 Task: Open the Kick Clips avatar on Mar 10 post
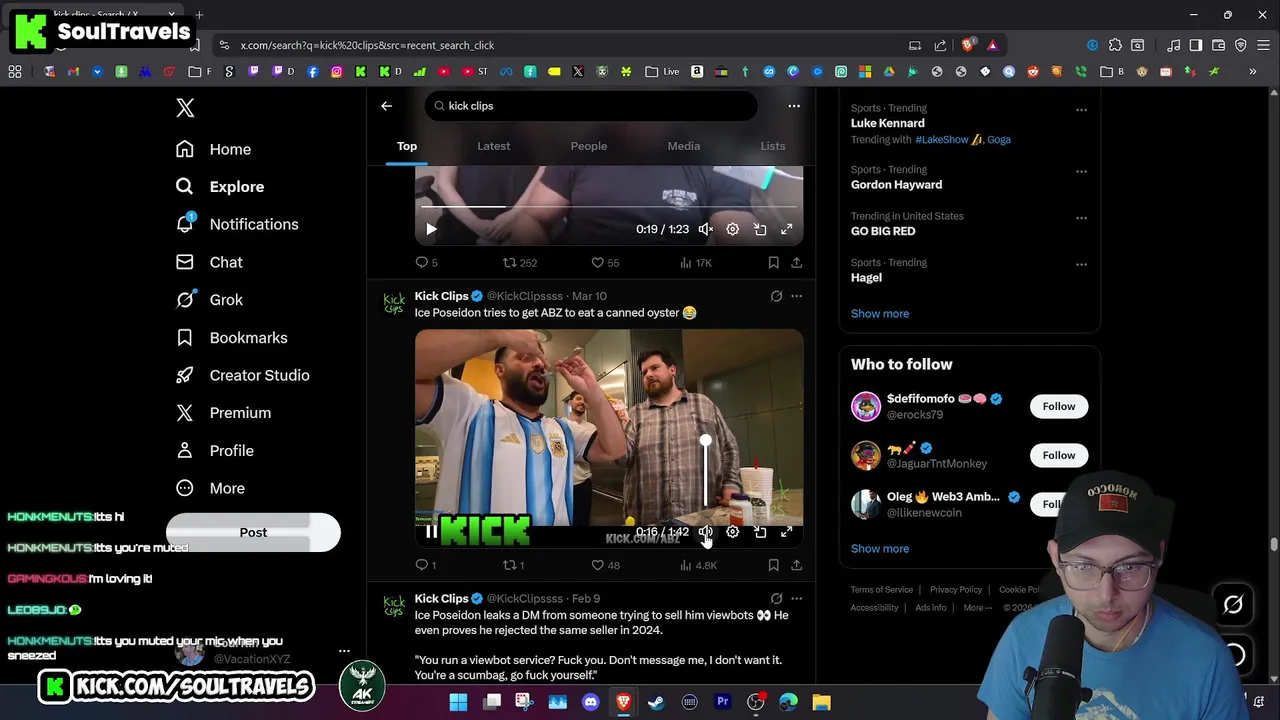coord(395,302)
